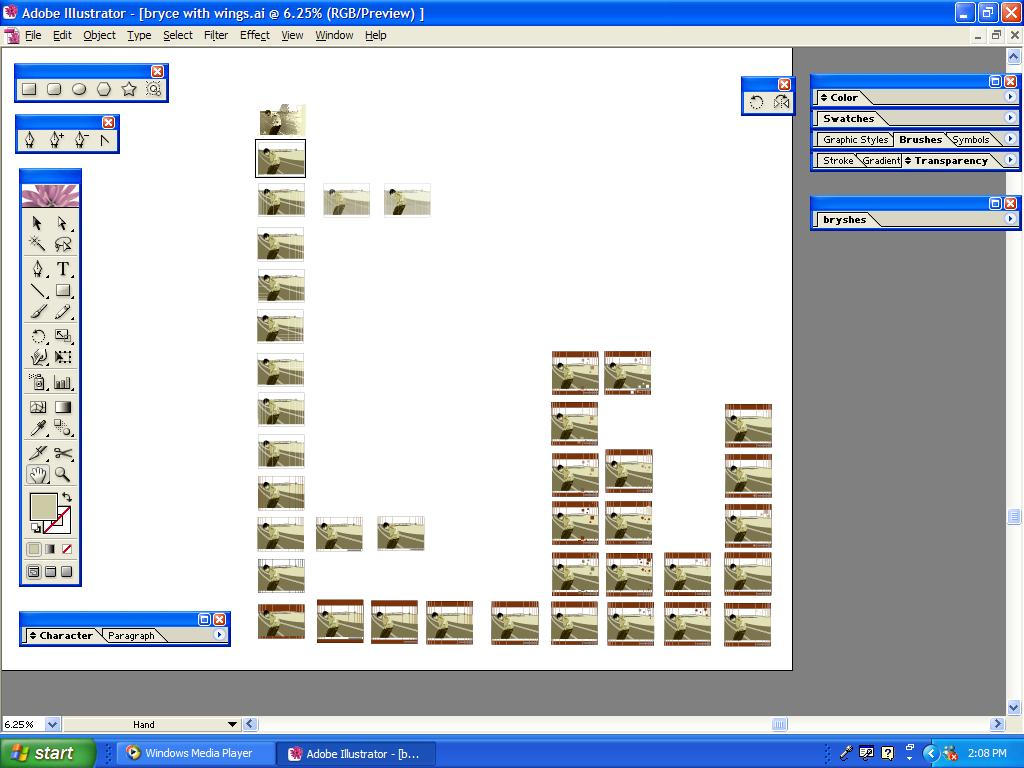This screenshot has width=1024, height=768.
Task: Select the Free Transform tool
Action: [x=63, y=357]
